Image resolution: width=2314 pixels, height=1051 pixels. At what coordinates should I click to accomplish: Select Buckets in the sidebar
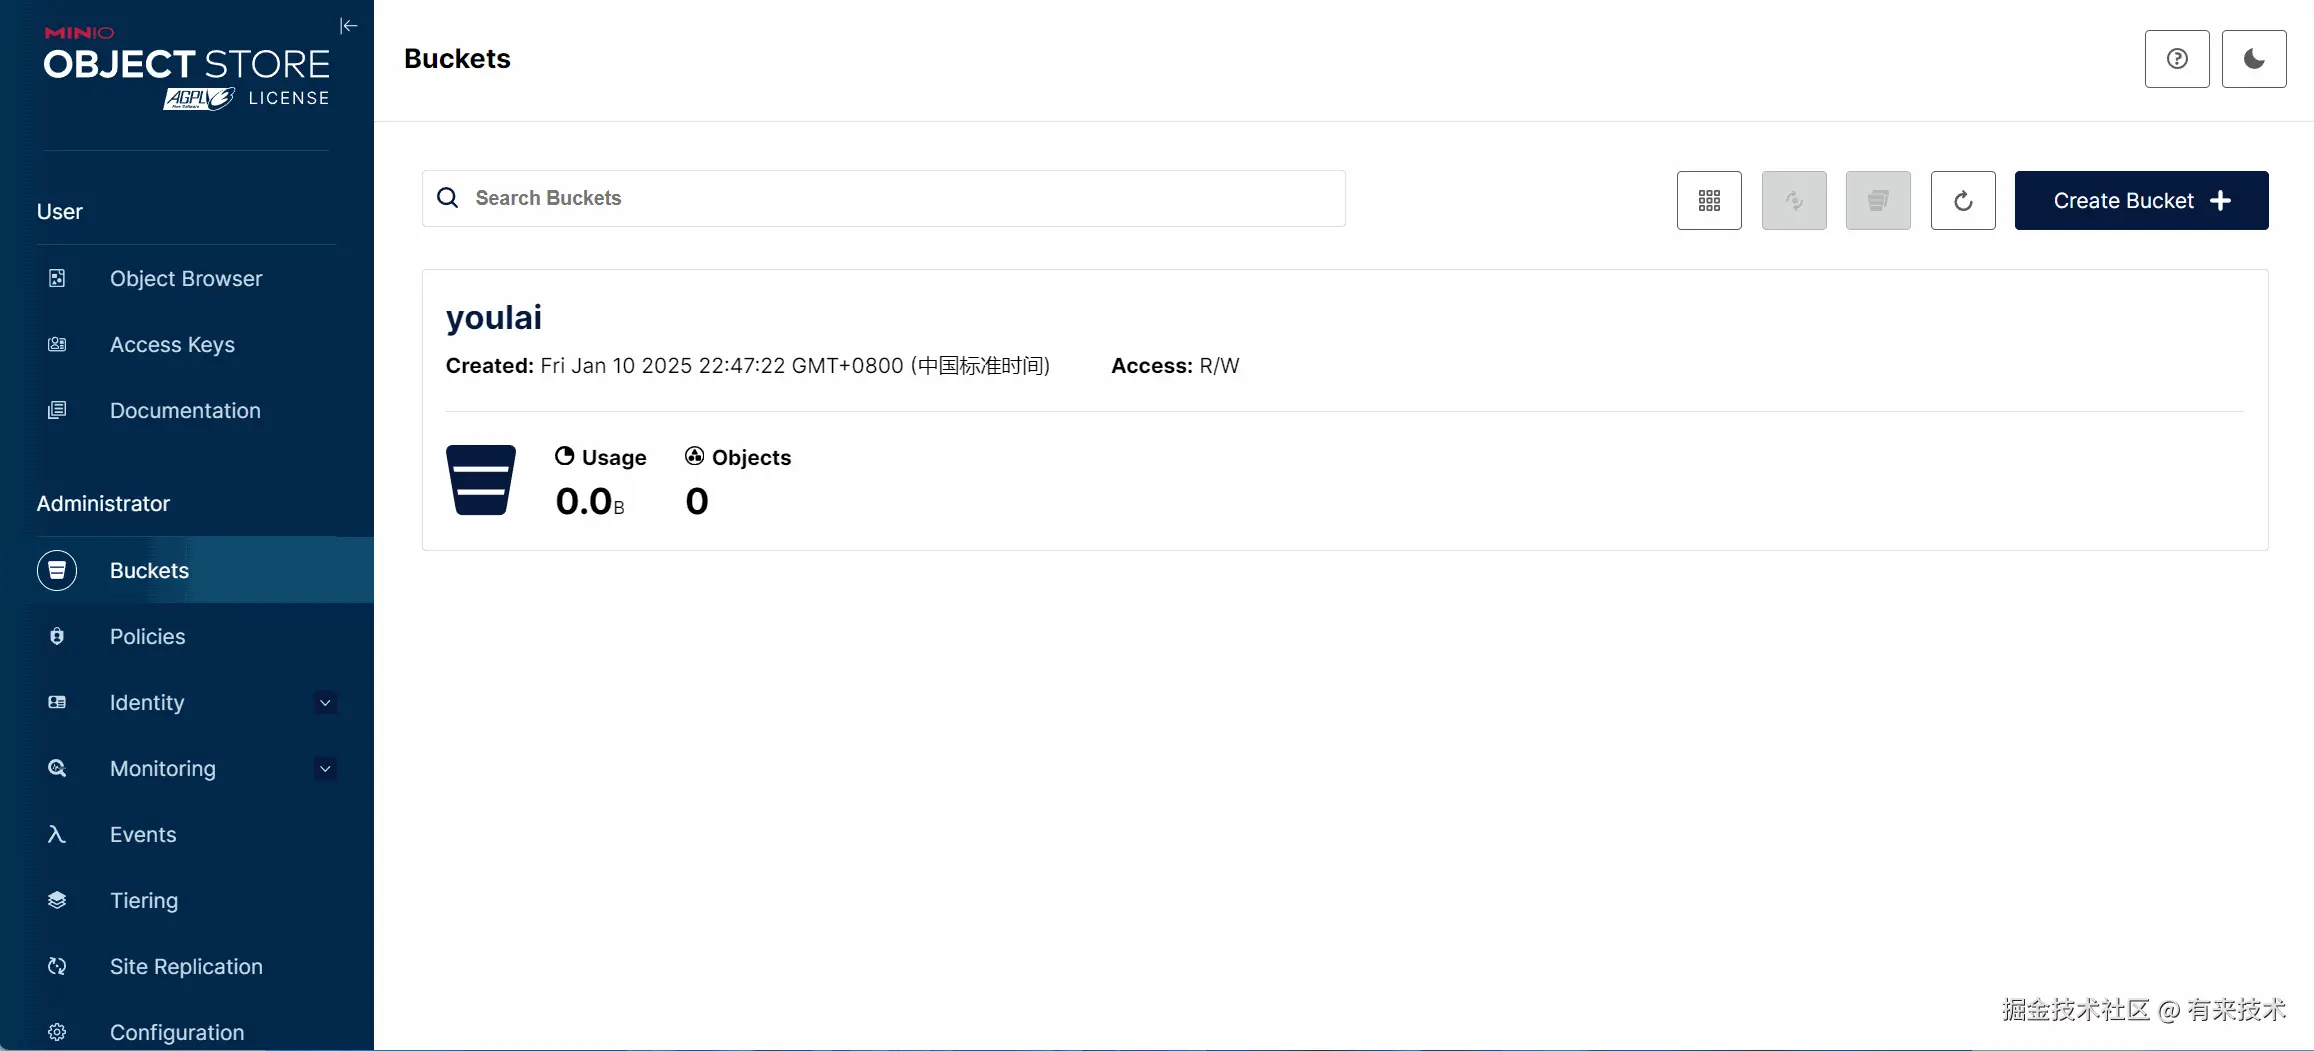pyautogui.click(x=149, y=570)
